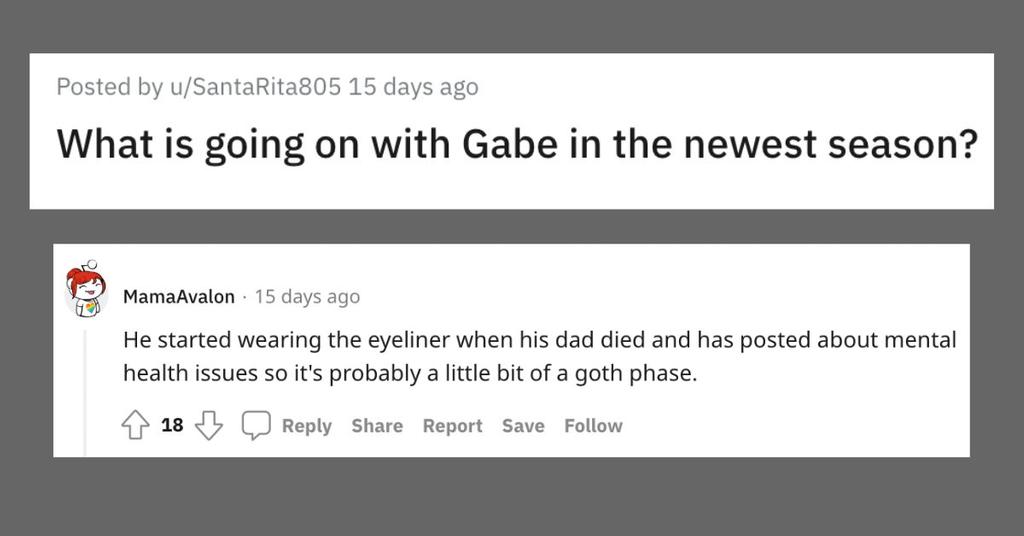Click the vote count 18
The image size is (1024, 536).
(x=172, y=426)
